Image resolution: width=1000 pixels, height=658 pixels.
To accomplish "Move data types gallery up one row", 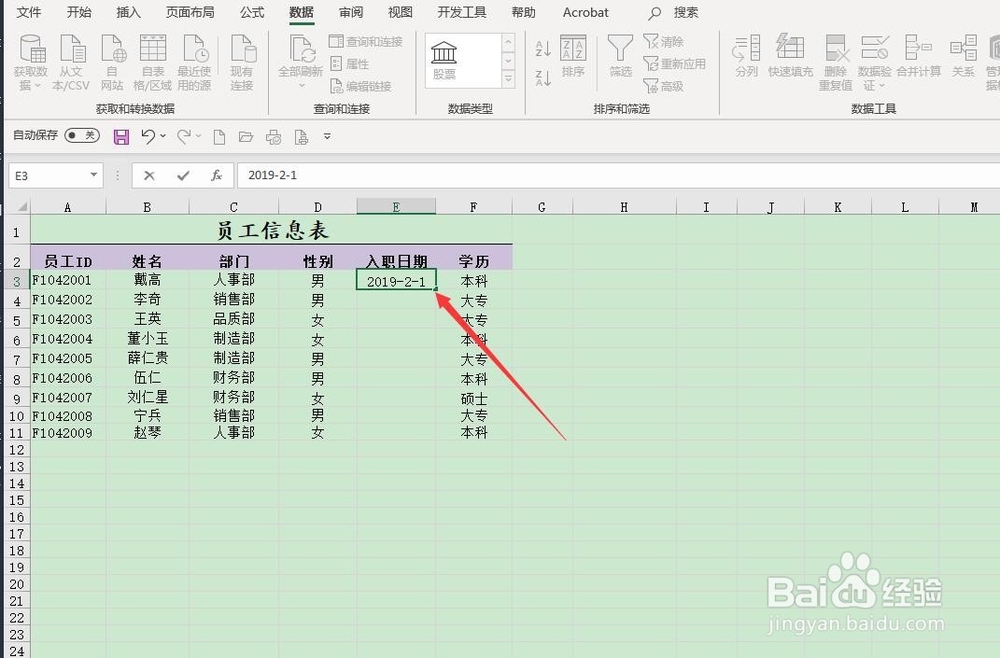I will point(508,42).
